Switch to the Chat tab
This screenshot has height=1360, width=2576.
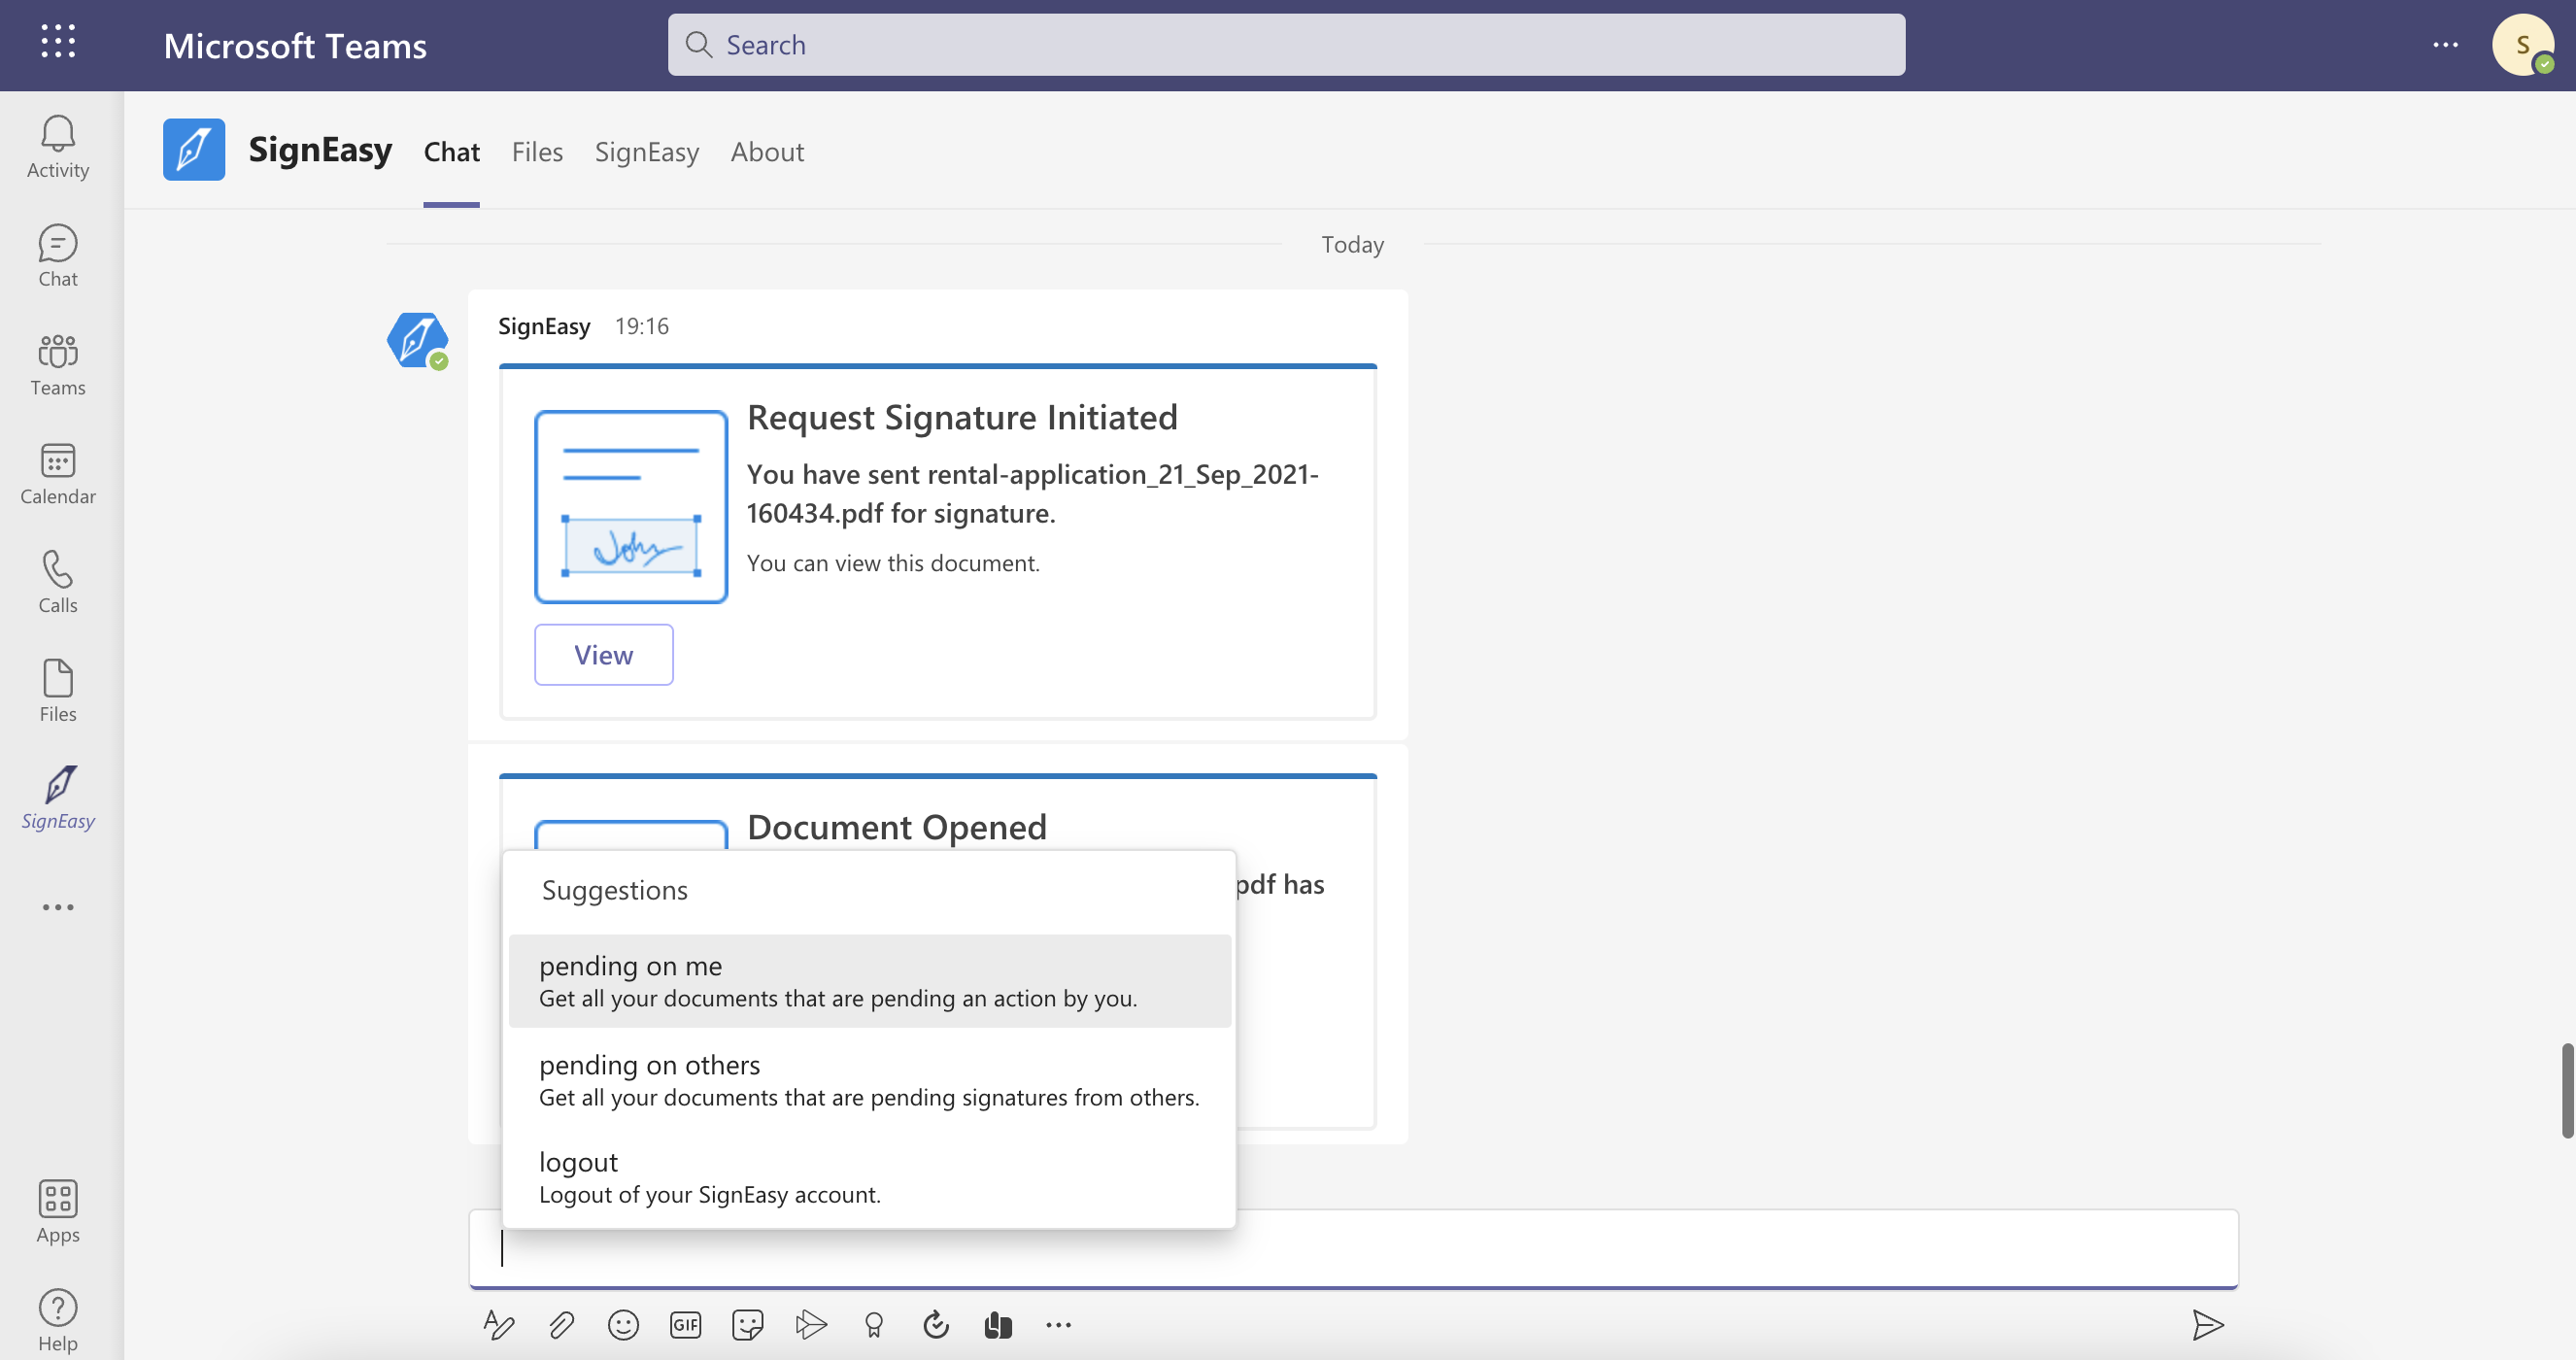pos(451,152)
